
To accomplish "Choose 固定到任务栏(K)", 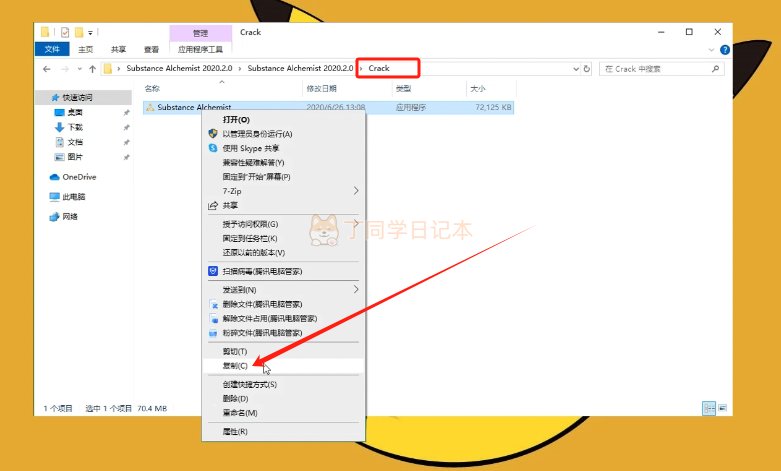I will [283, 238].
